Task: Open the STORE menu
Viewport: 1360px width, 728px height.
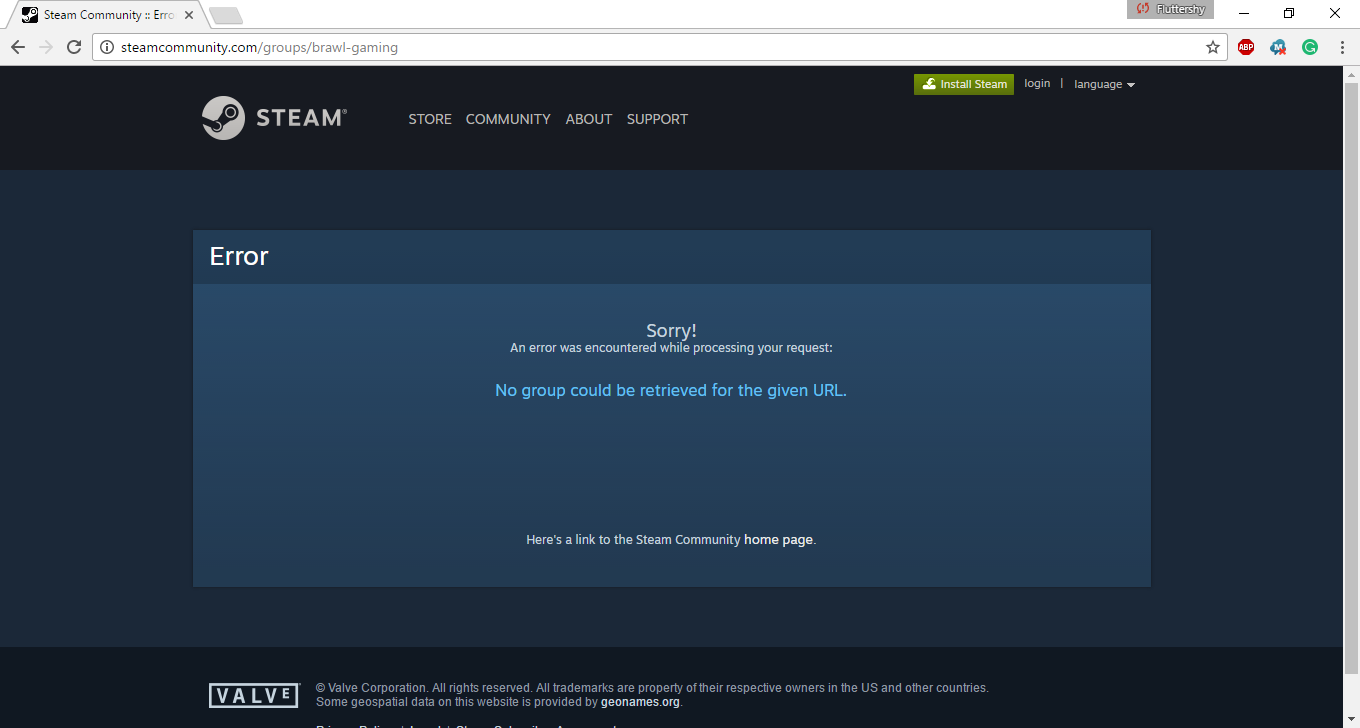Action: coord(430,119)
